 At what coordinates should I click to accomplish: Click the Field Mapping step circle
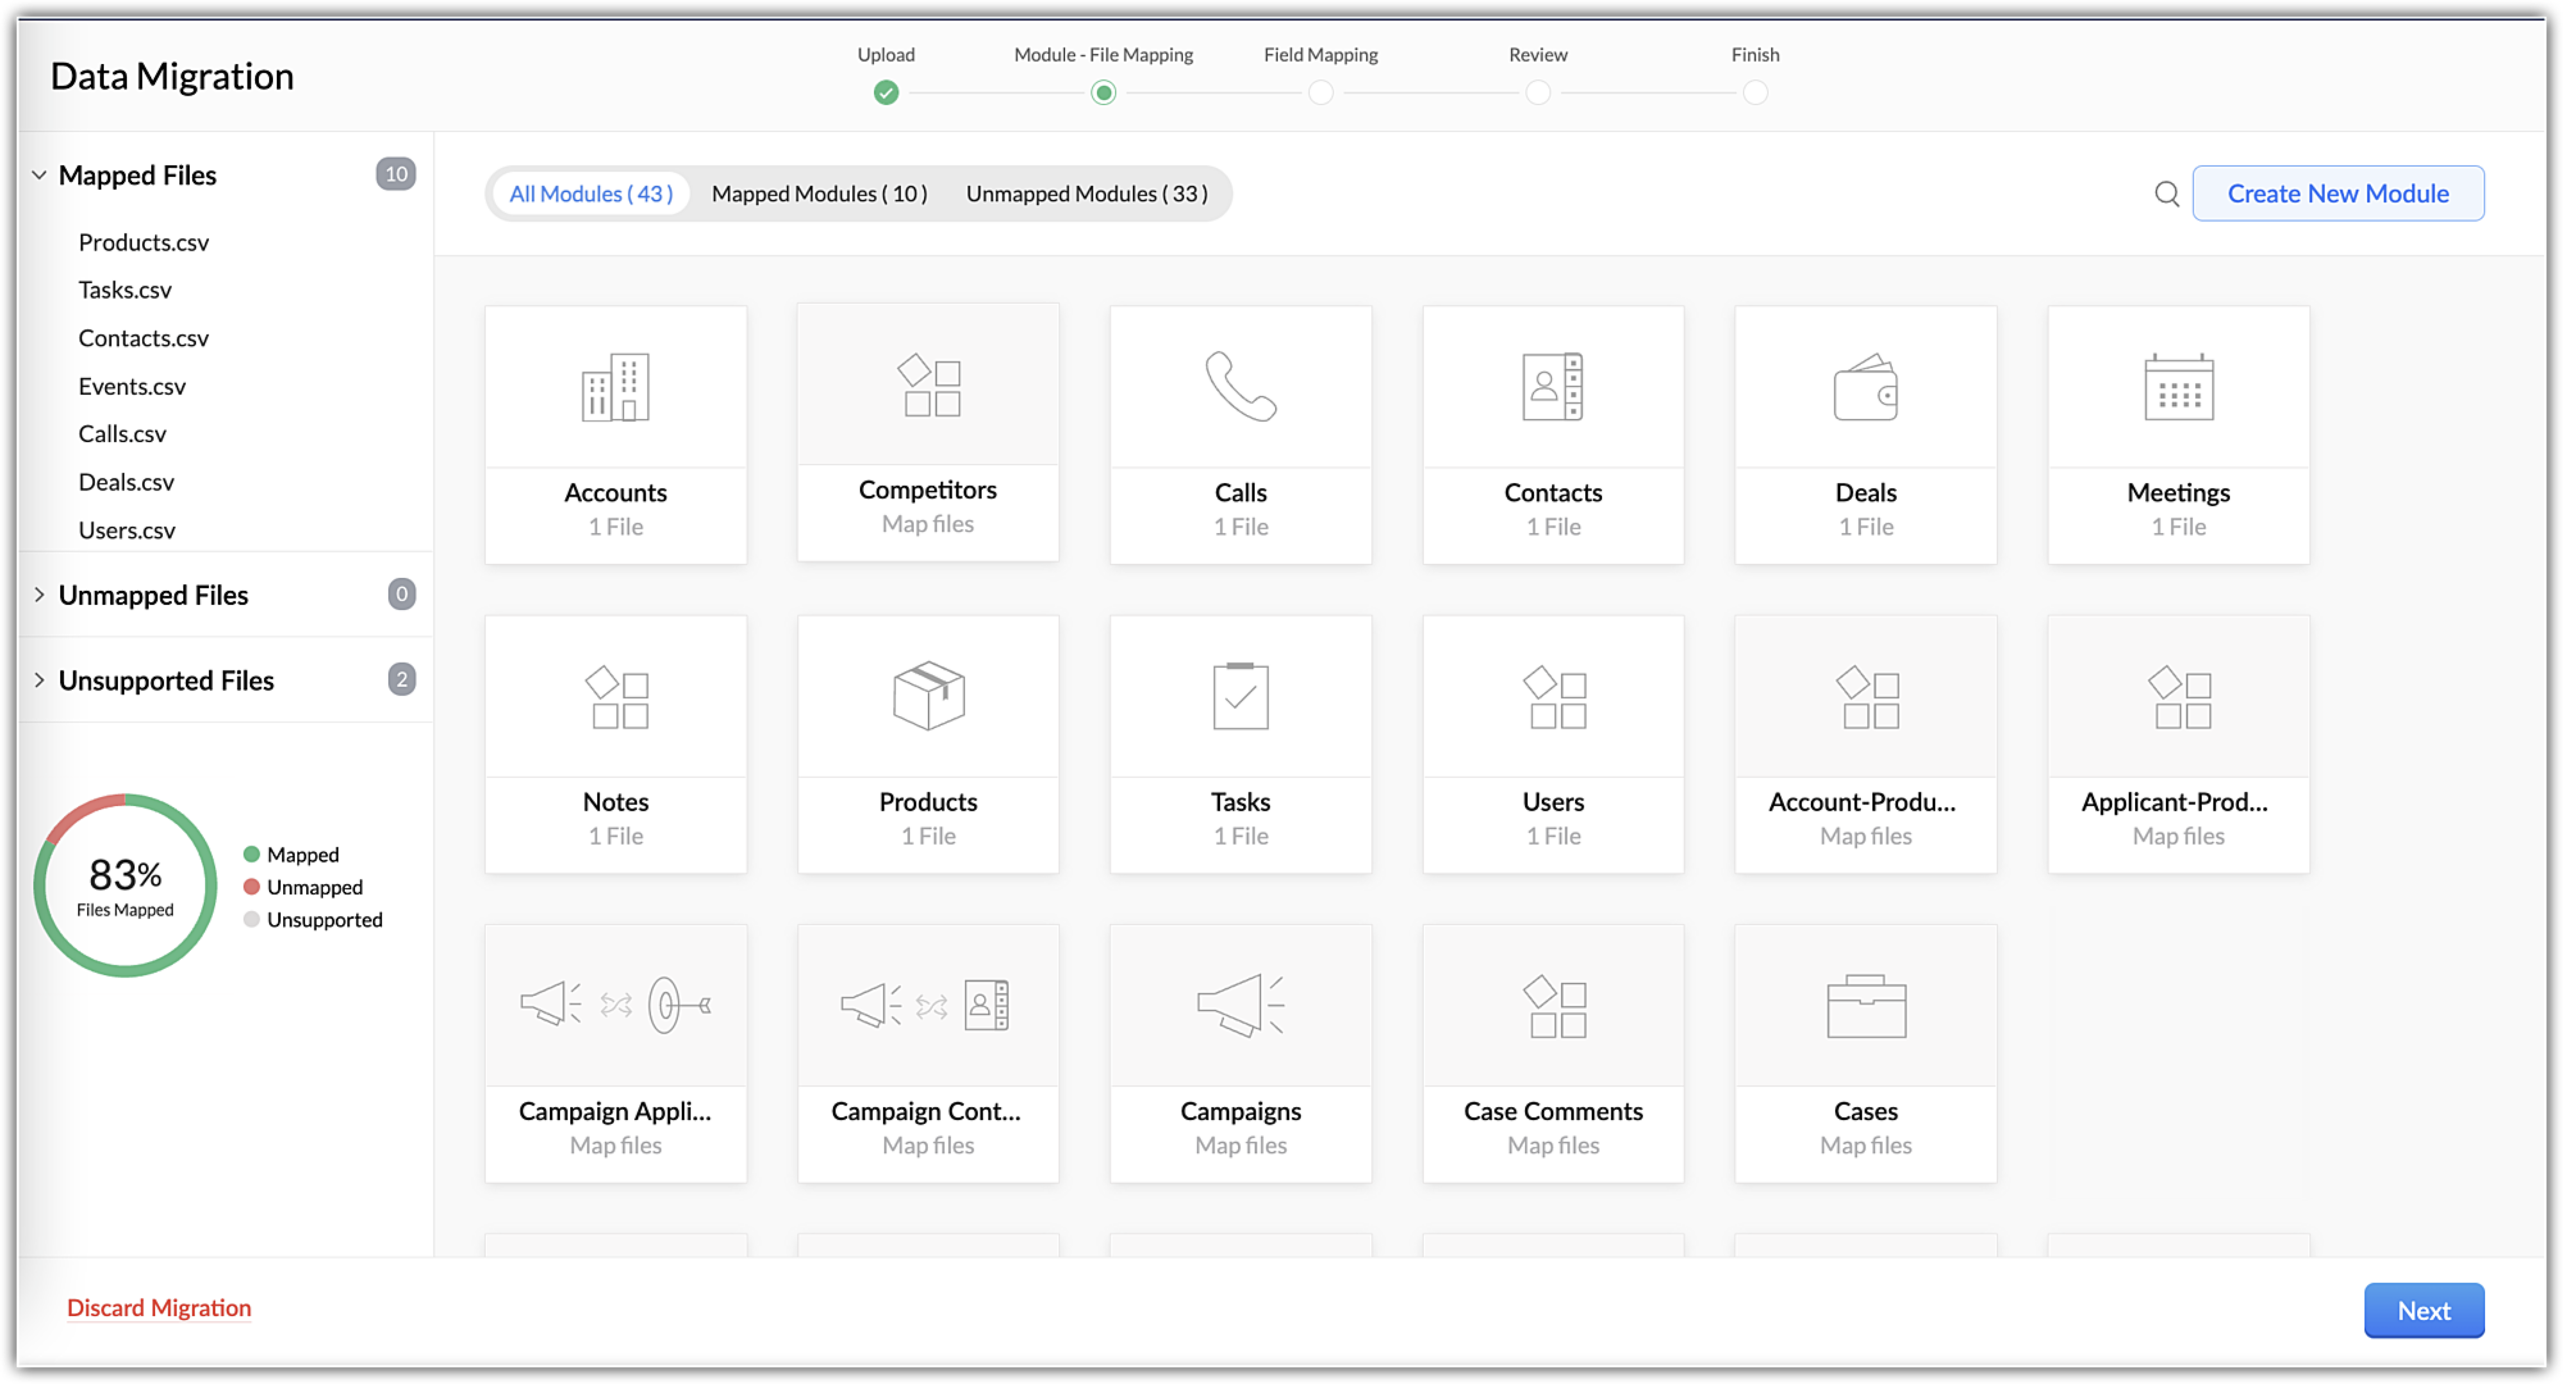[x=1320, y=93]
